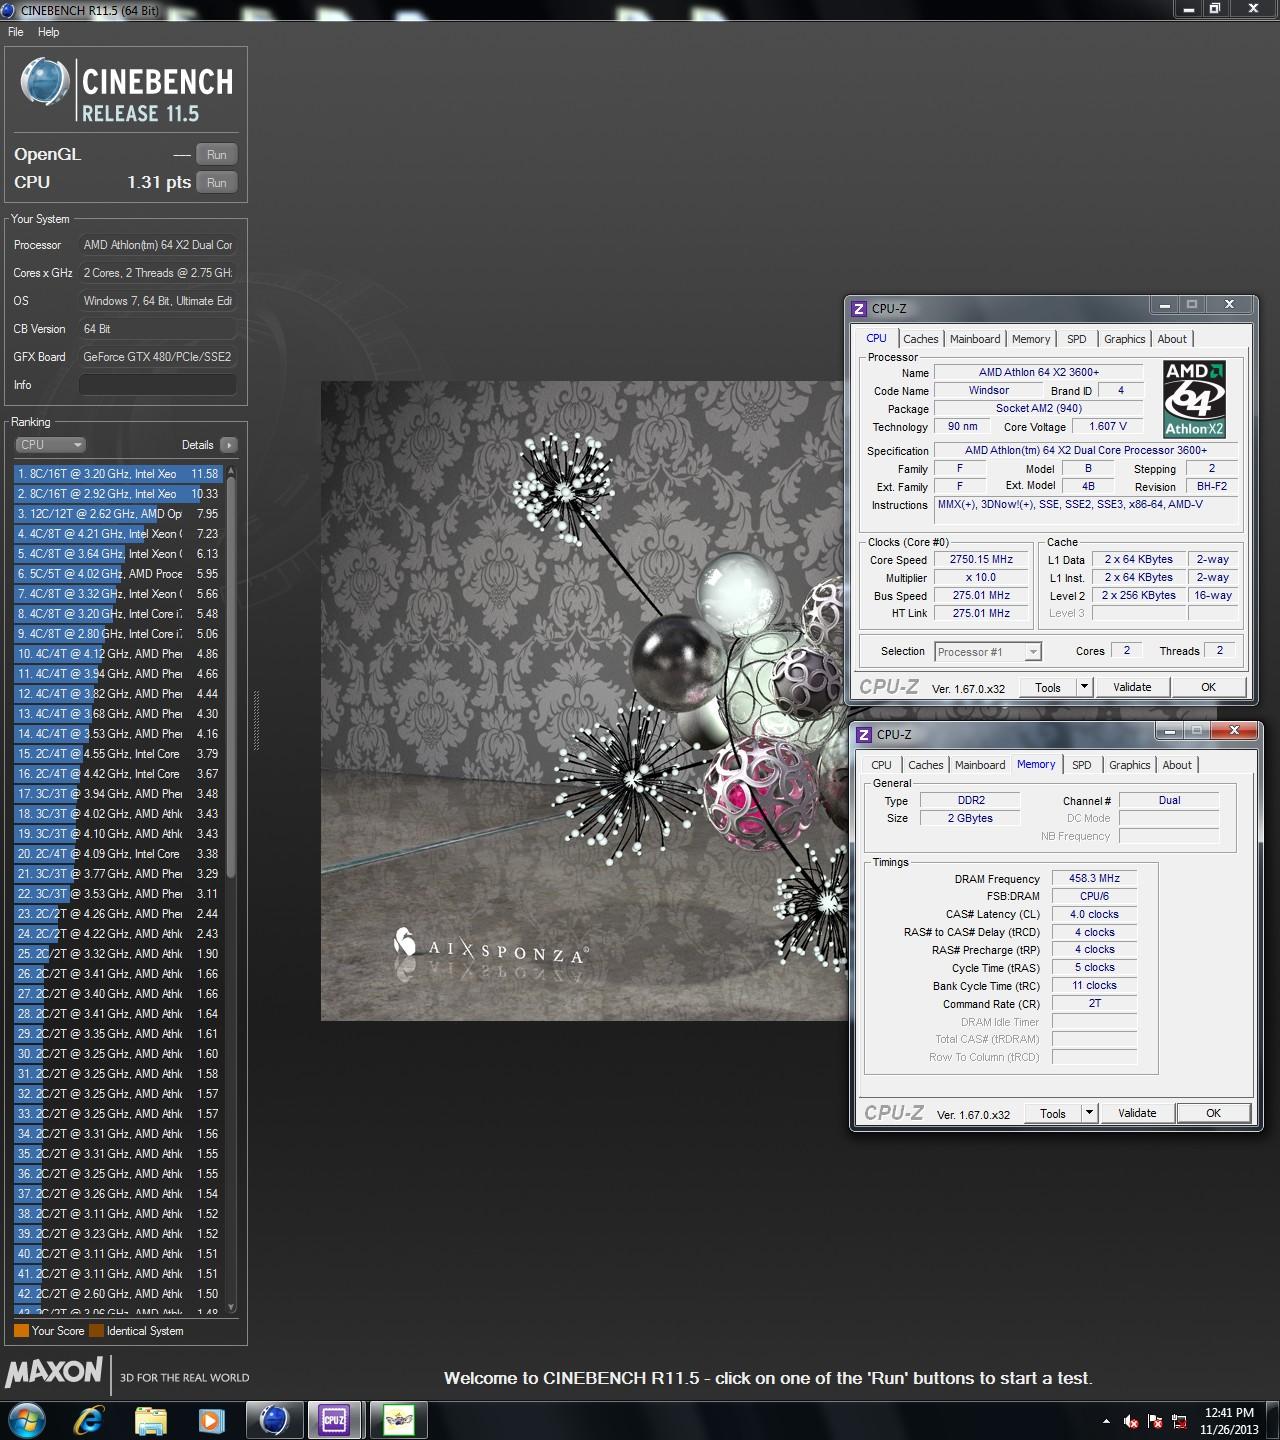
Task: Switch to CPU tab in CPU-Z Memory window
Action: (881, 765)
